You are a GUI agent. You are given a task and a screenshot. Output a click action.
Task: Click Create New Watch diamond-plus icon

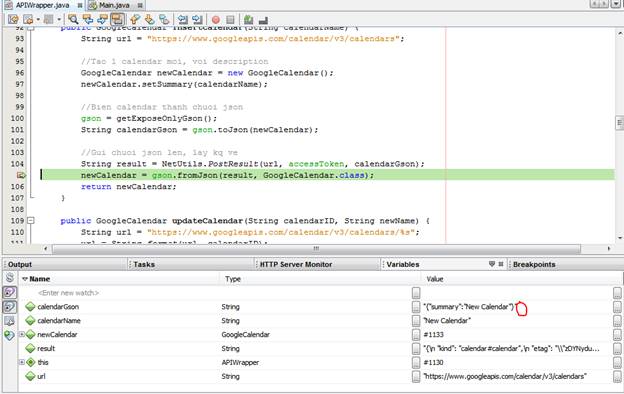click(x=10, y=335)
